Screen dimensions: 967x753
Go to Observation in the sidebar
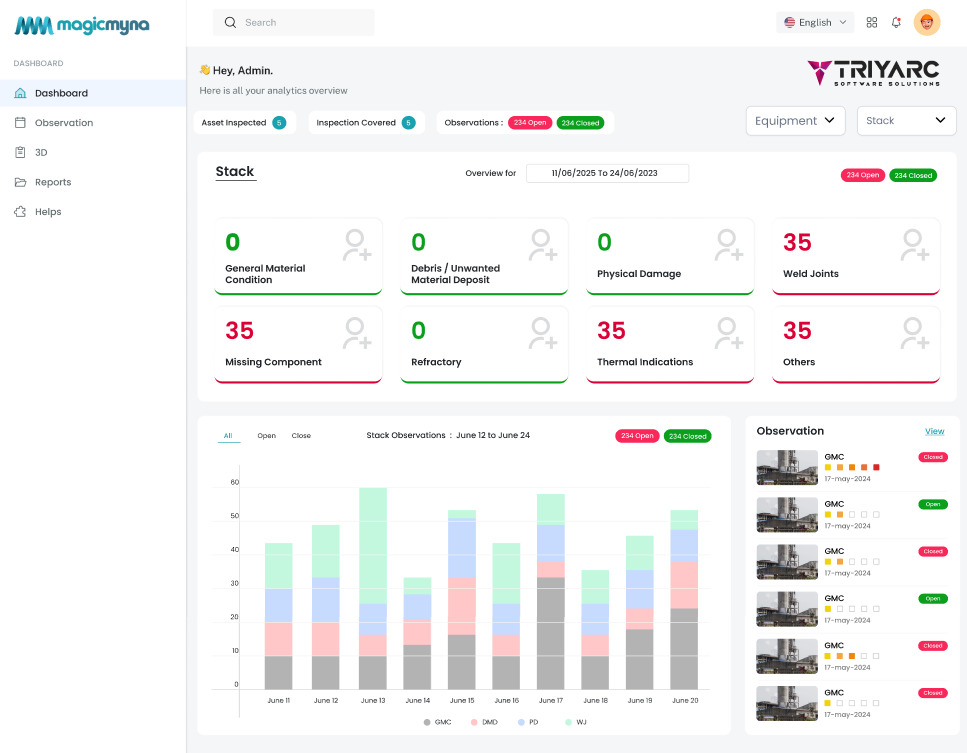pyautogui.click(x=64, y=123)
